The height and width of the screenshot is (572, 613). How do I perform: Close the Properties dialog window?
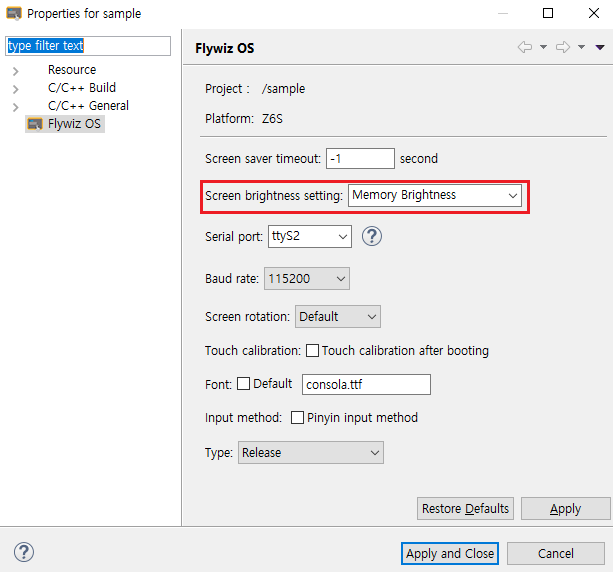(x=594, y=13)
